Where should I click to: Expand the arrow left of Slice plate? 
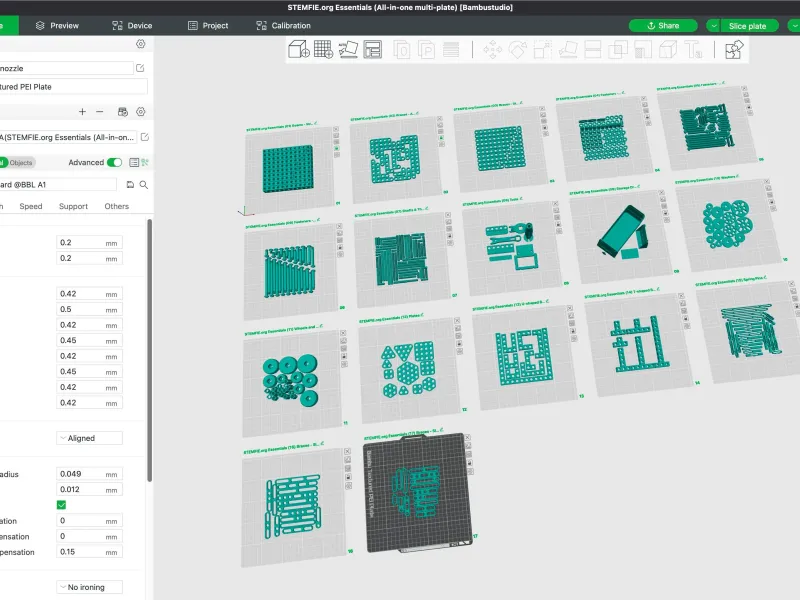713,26
